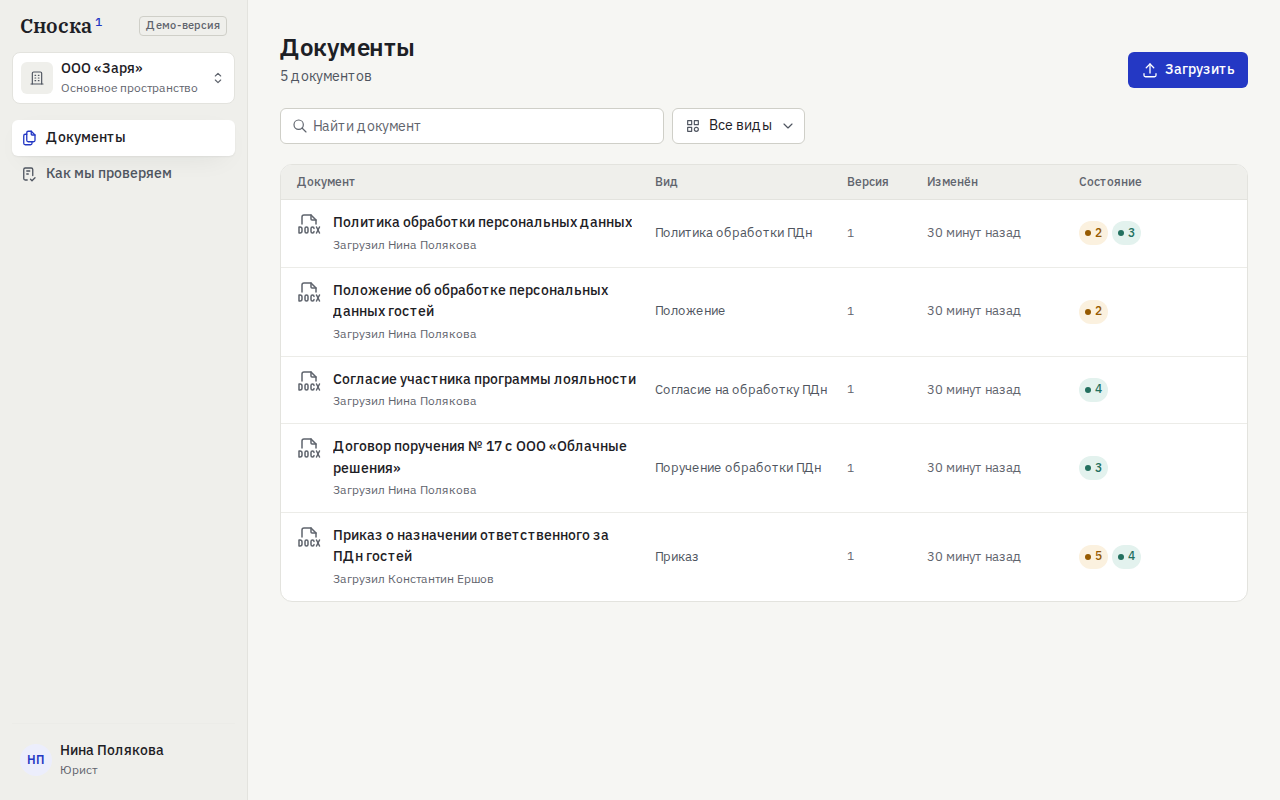Click the Демо-версия badge

183,26
